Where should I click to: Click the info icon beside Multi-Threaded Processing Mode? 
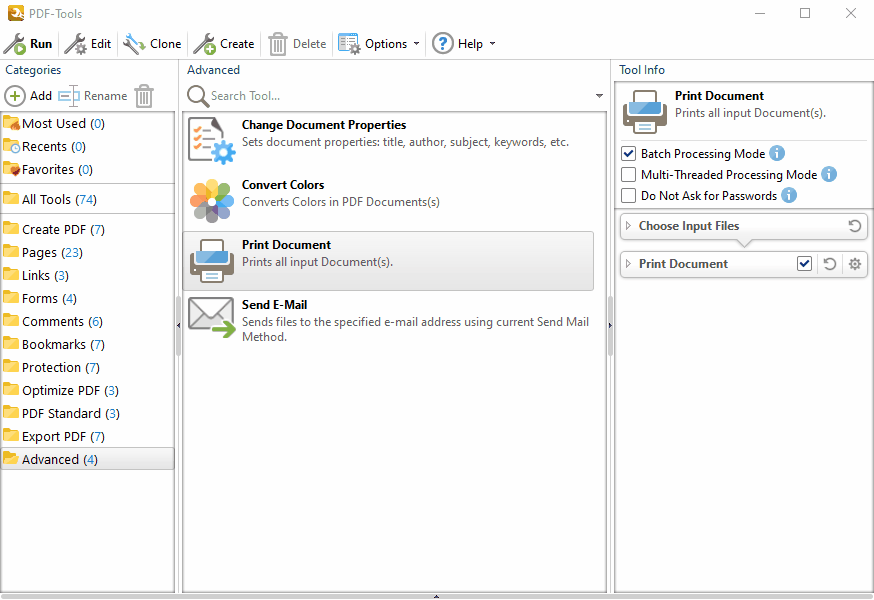pyautogui.click(x=827, y=174)
